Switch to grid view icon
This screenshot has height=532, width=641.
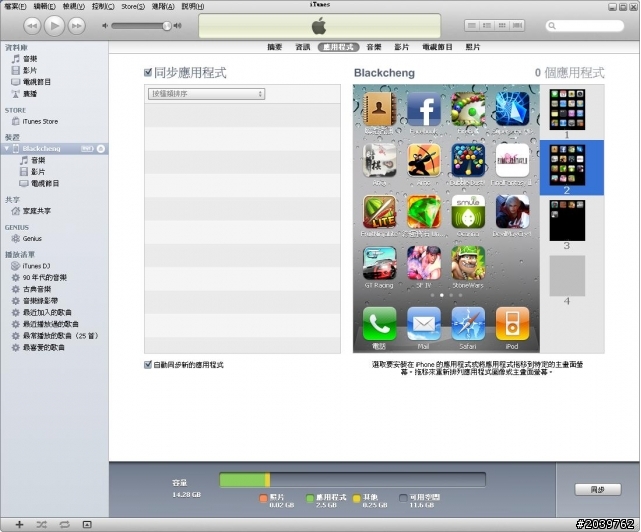[x=502, y=26]
